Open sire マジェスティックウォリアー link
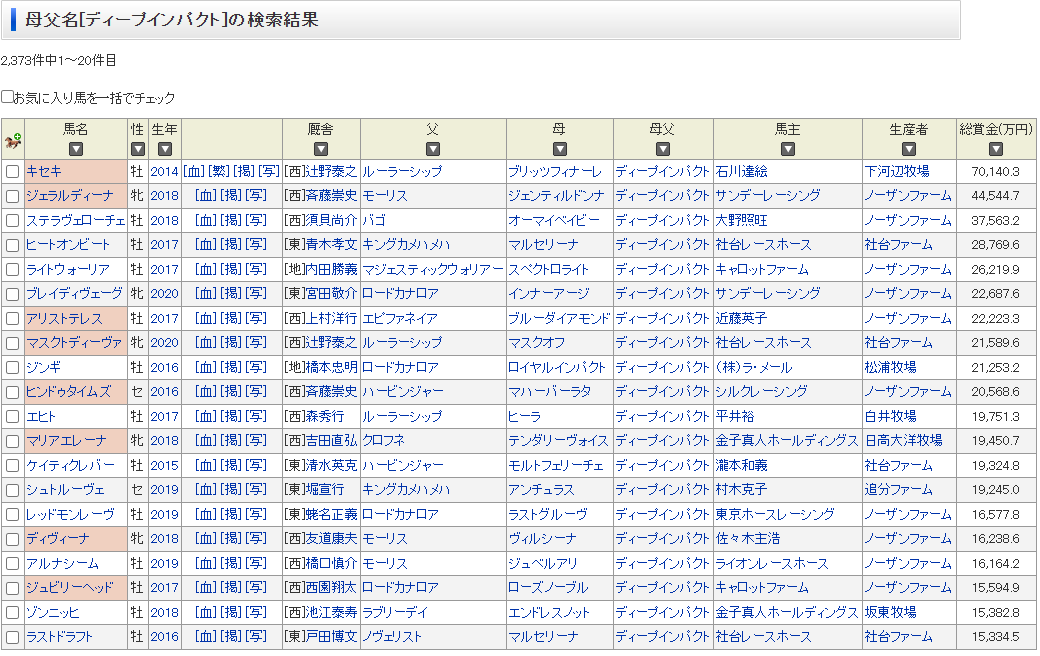Viewport: 1040px width, 656px height. pos(432,269)
